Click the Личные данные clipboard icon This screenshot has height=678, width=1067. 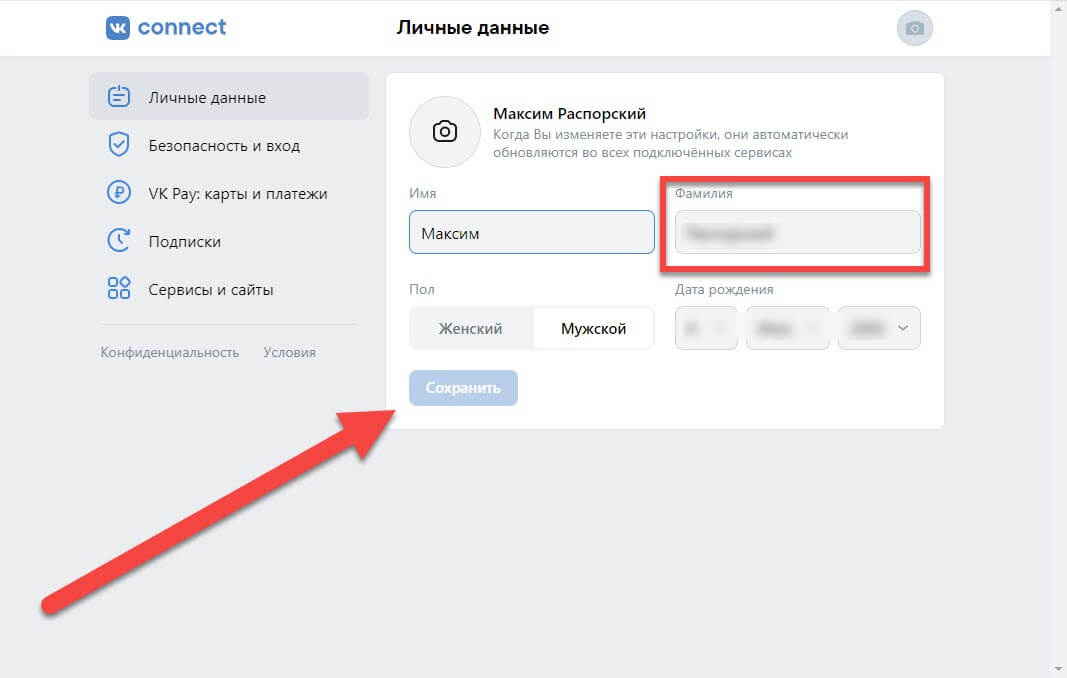pyautogui.click(x=118, y=97)
